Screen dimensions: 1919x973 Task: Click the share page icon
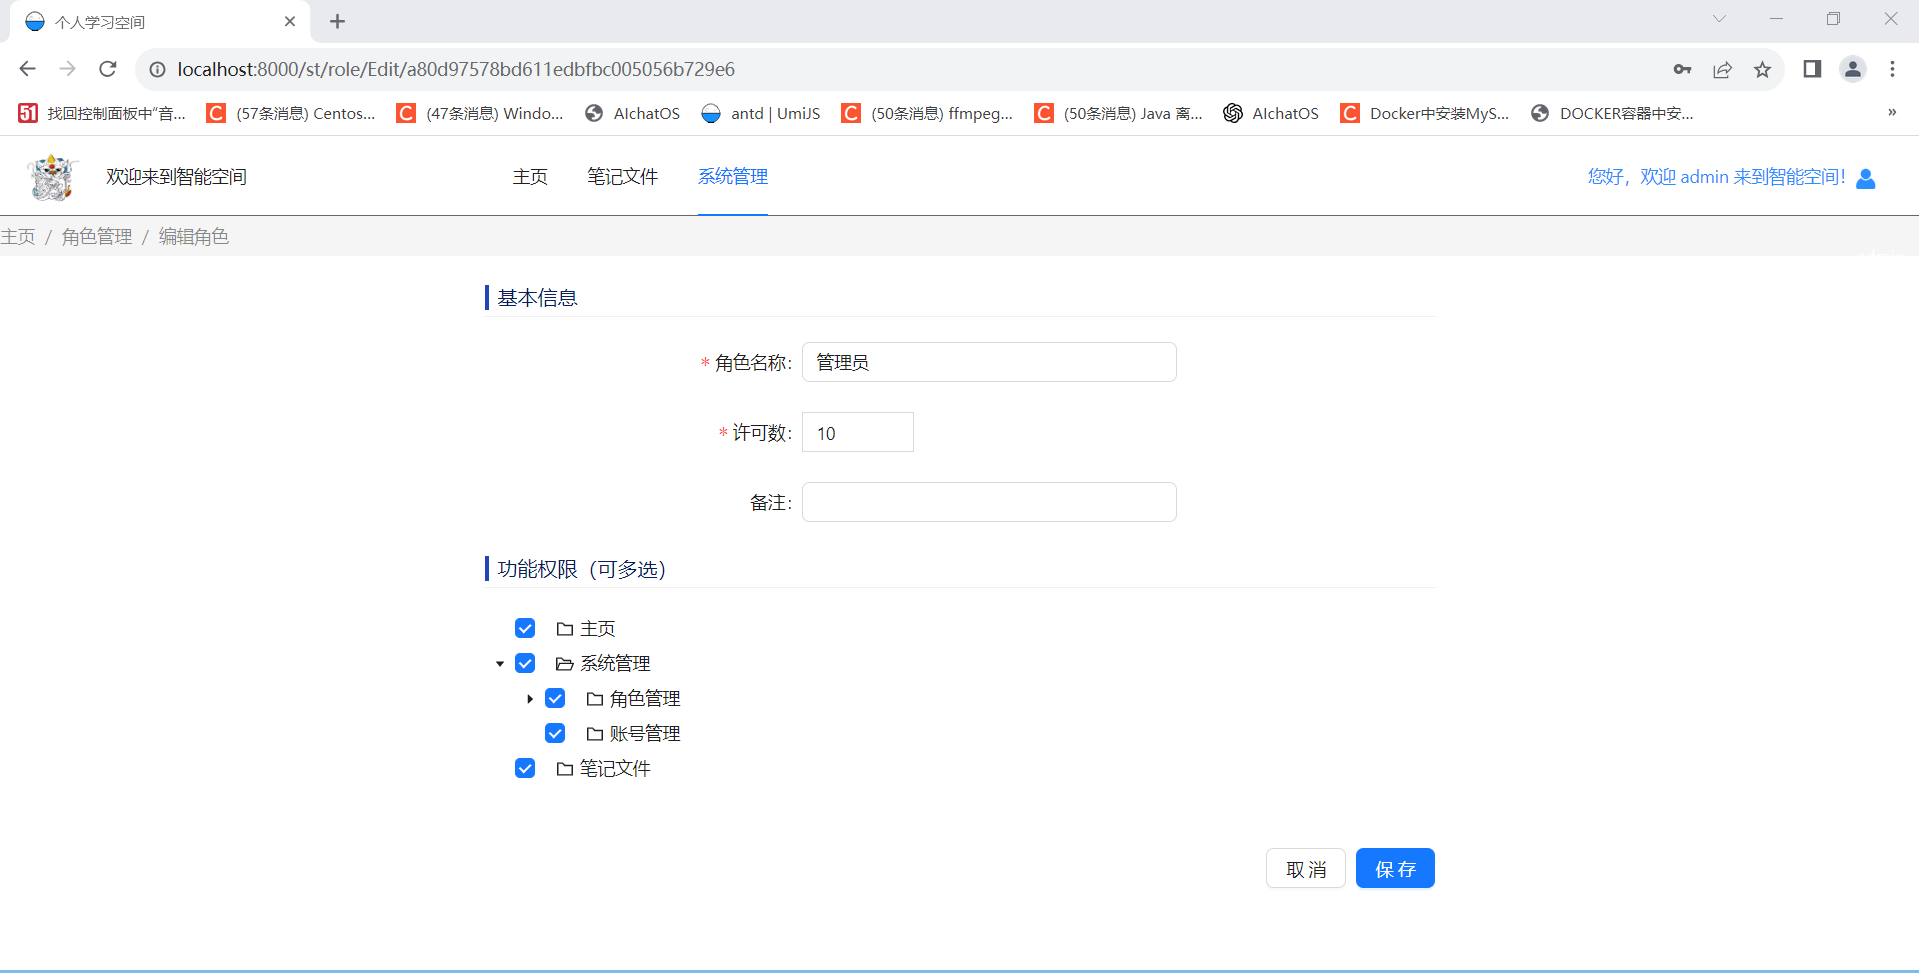pos(1722,69)
